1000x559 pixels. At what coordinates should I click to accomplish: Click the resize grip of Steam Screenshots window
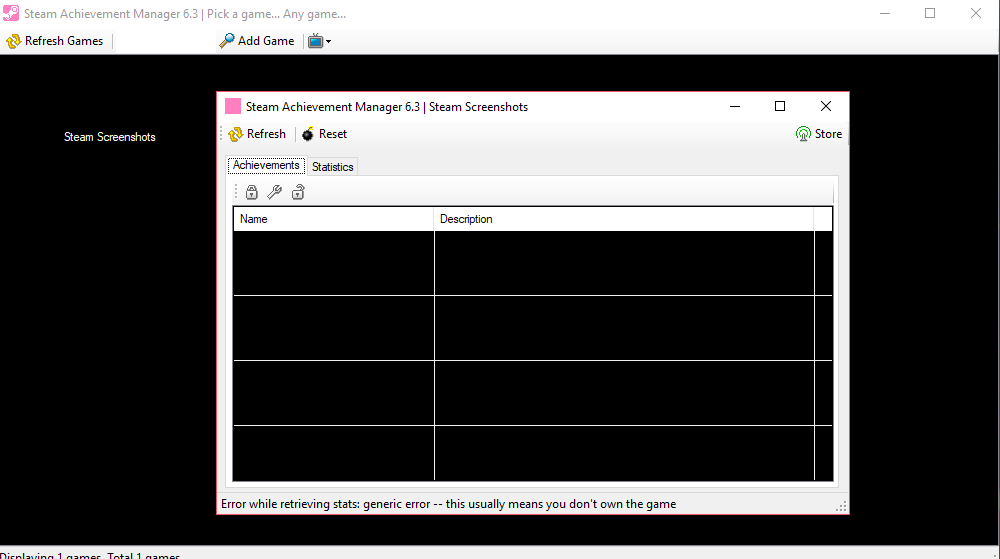(x=841, y=506)
